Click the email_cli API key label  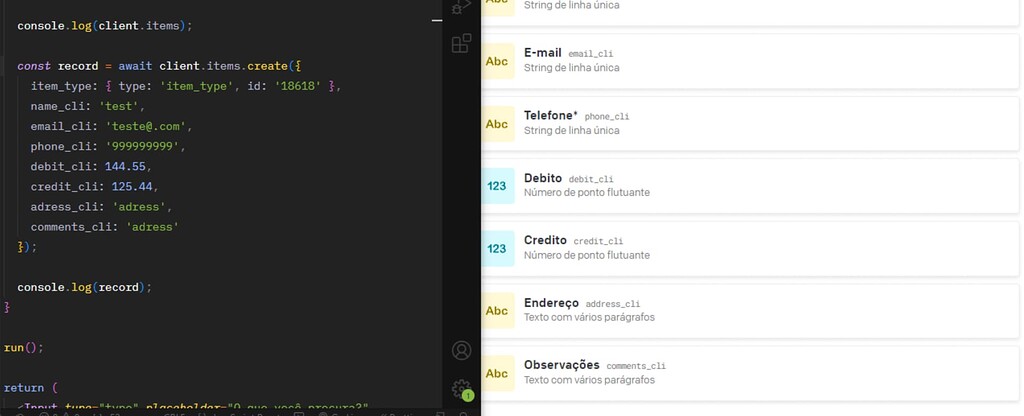[591, 53]
